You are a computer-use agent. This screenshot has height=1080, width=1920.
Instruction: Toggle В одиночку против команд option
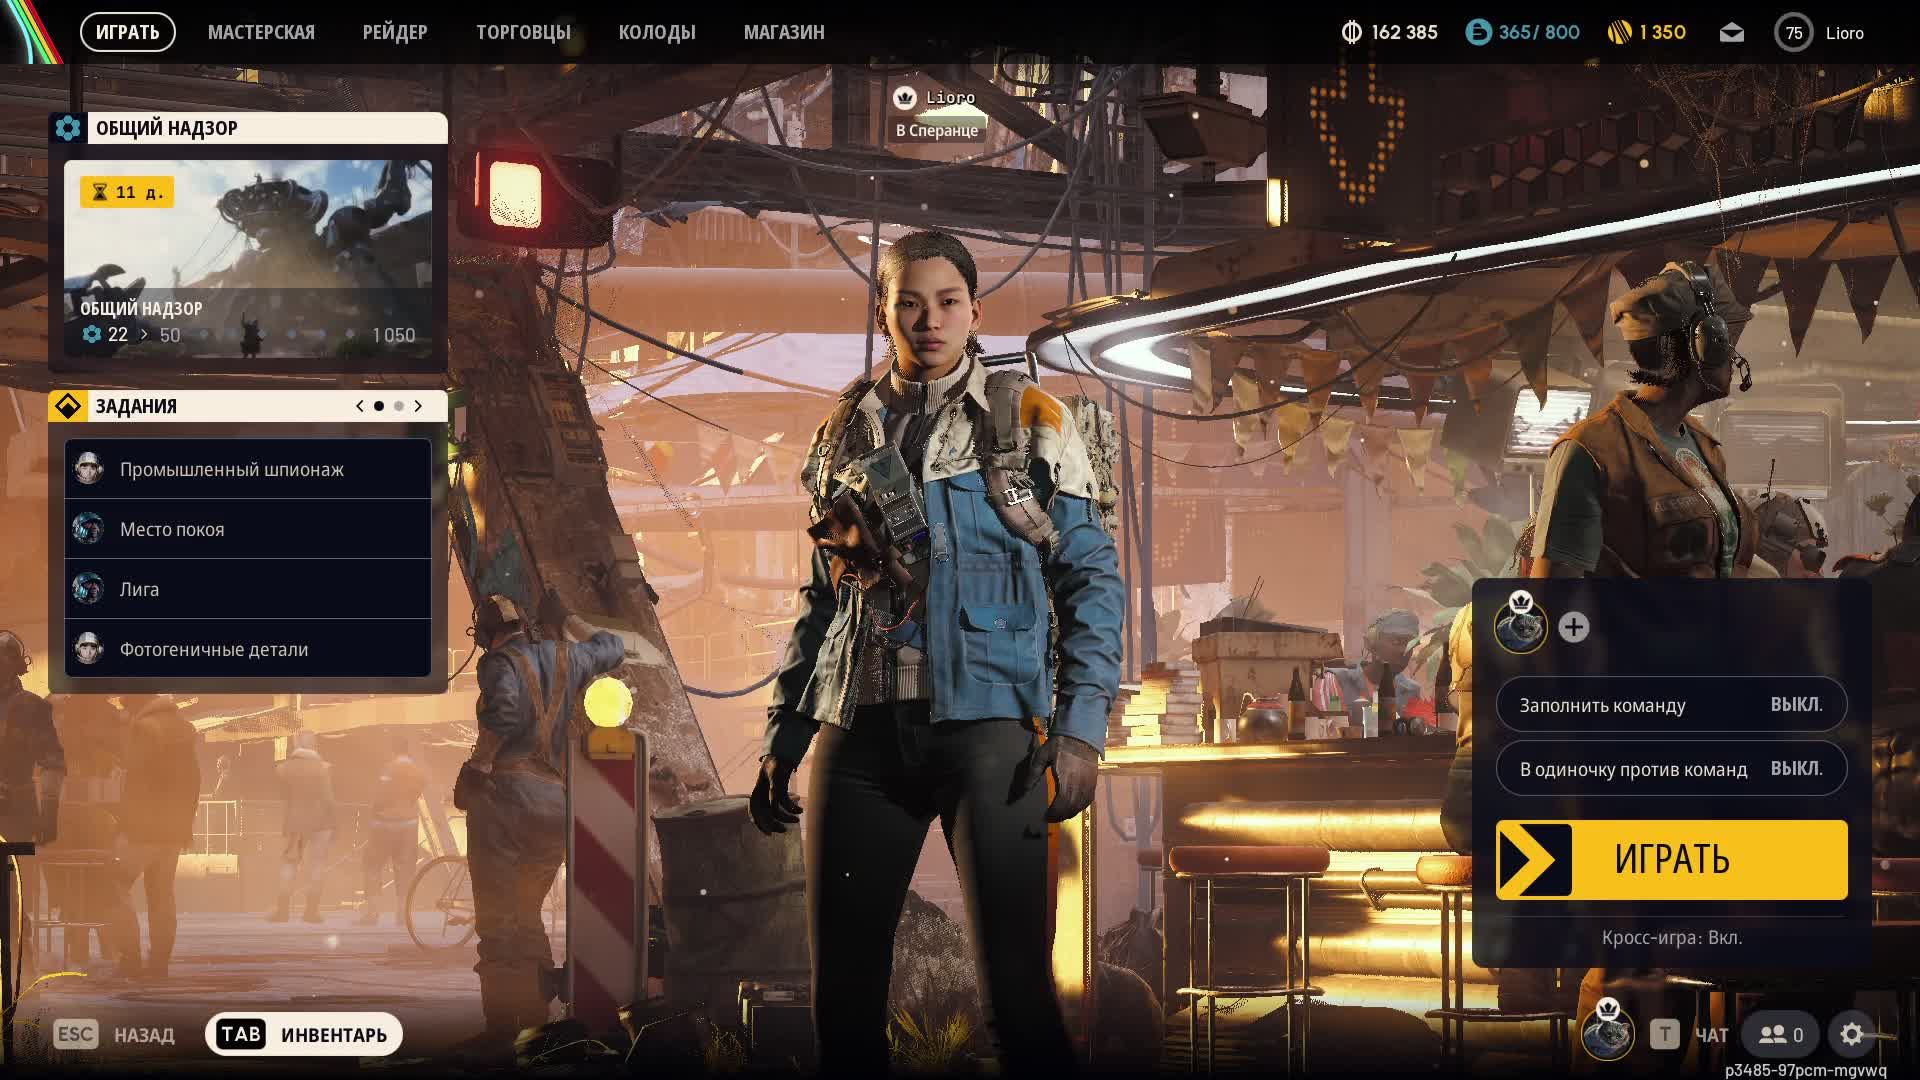(x=1671, y=769)
